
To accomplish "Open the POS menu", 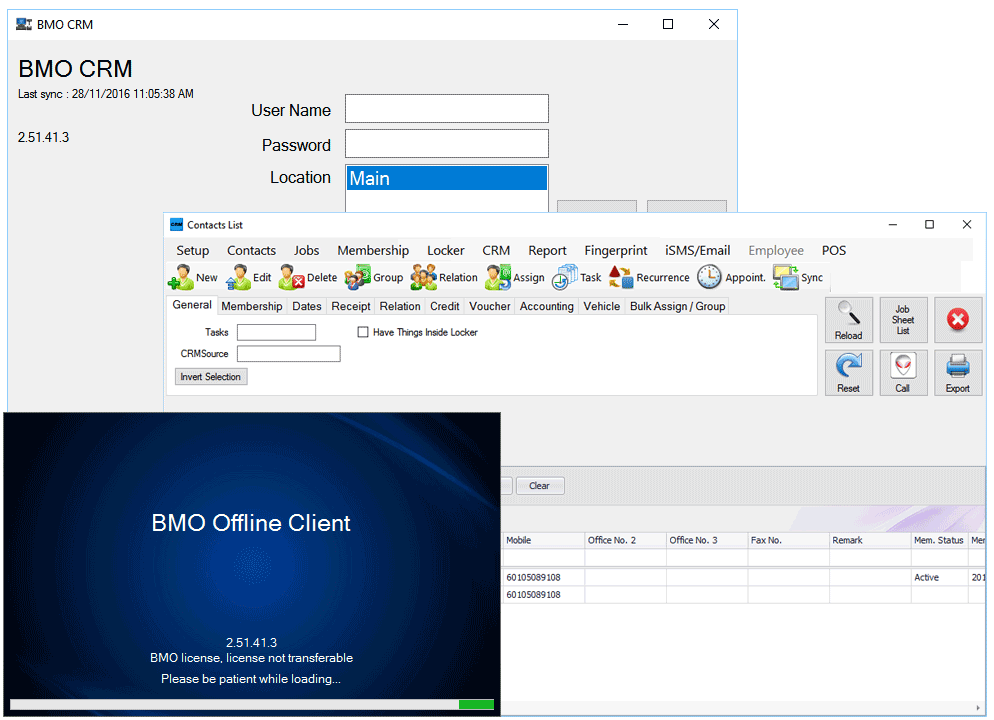I will [x=834, y=250].
